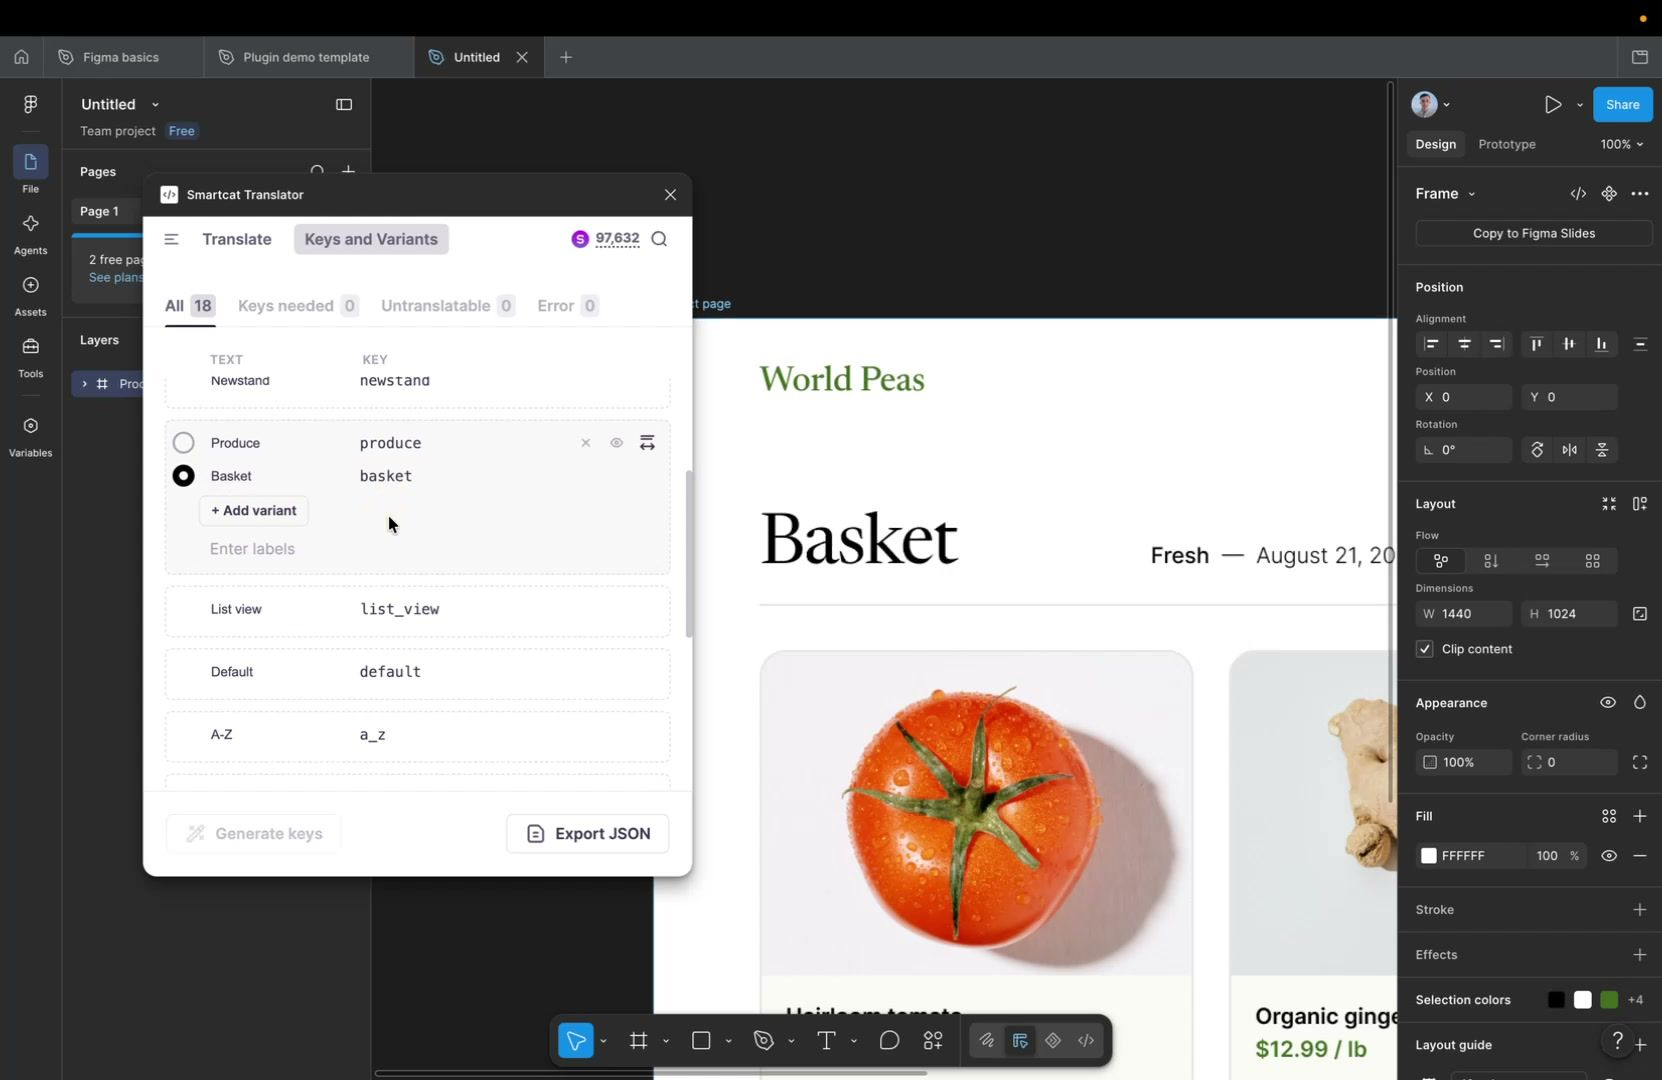Select the Pen tool
1662x1080 pixels.
[x=764, y=1041]
